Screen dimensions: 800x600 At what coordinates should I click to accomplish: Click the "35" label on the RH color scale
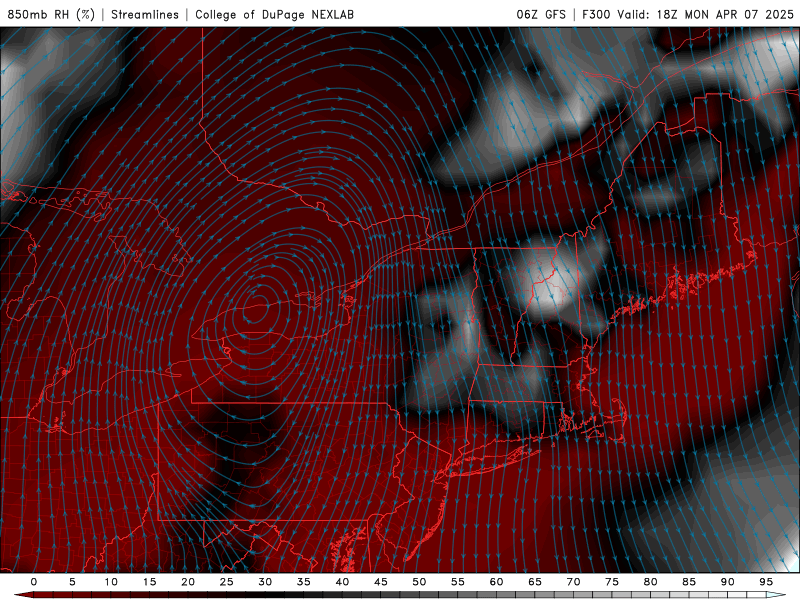(304, 582)
